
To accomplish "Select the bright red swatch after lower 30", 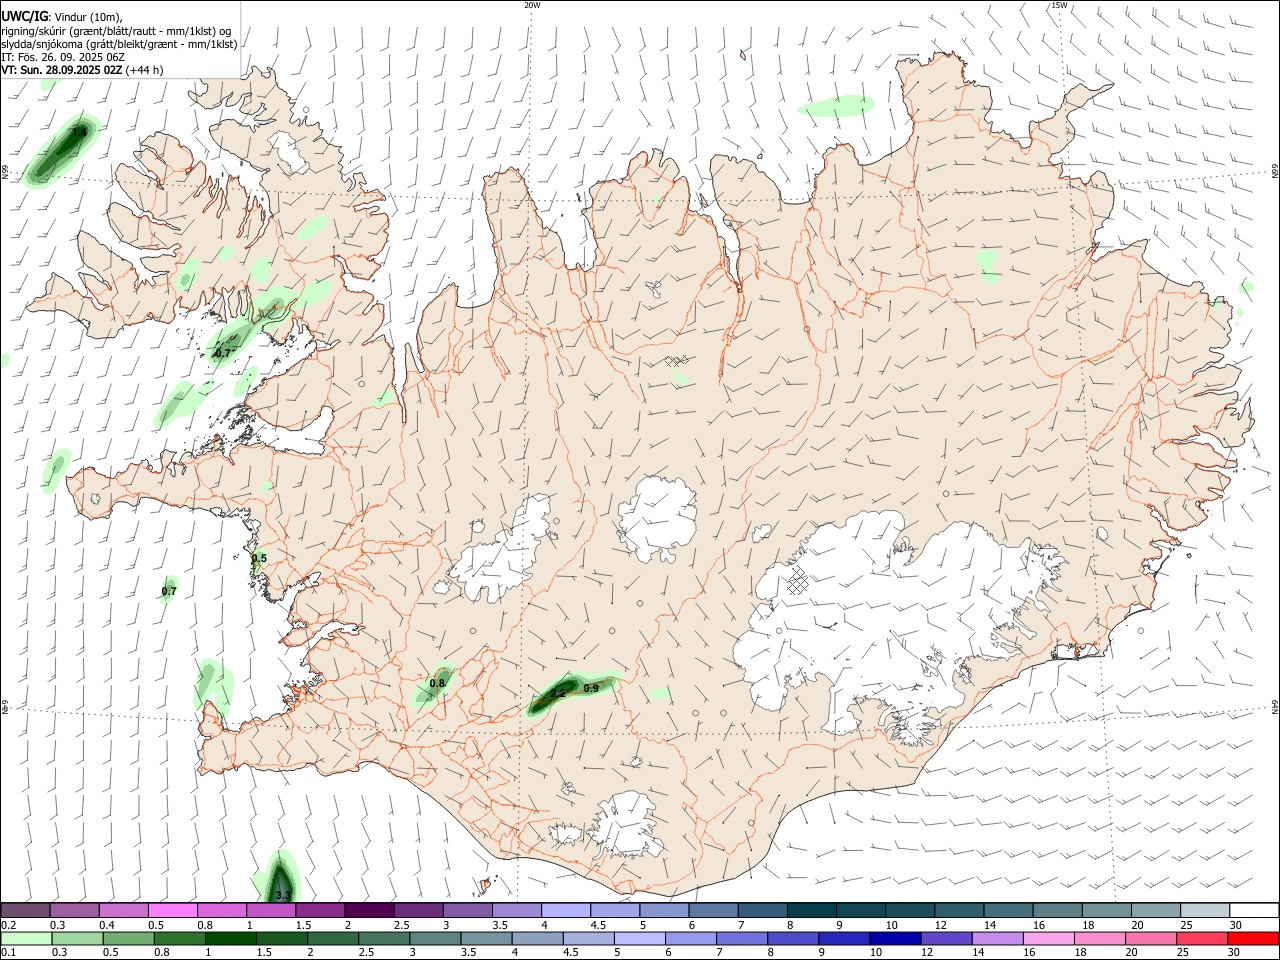I will (x=1252, y=938).
